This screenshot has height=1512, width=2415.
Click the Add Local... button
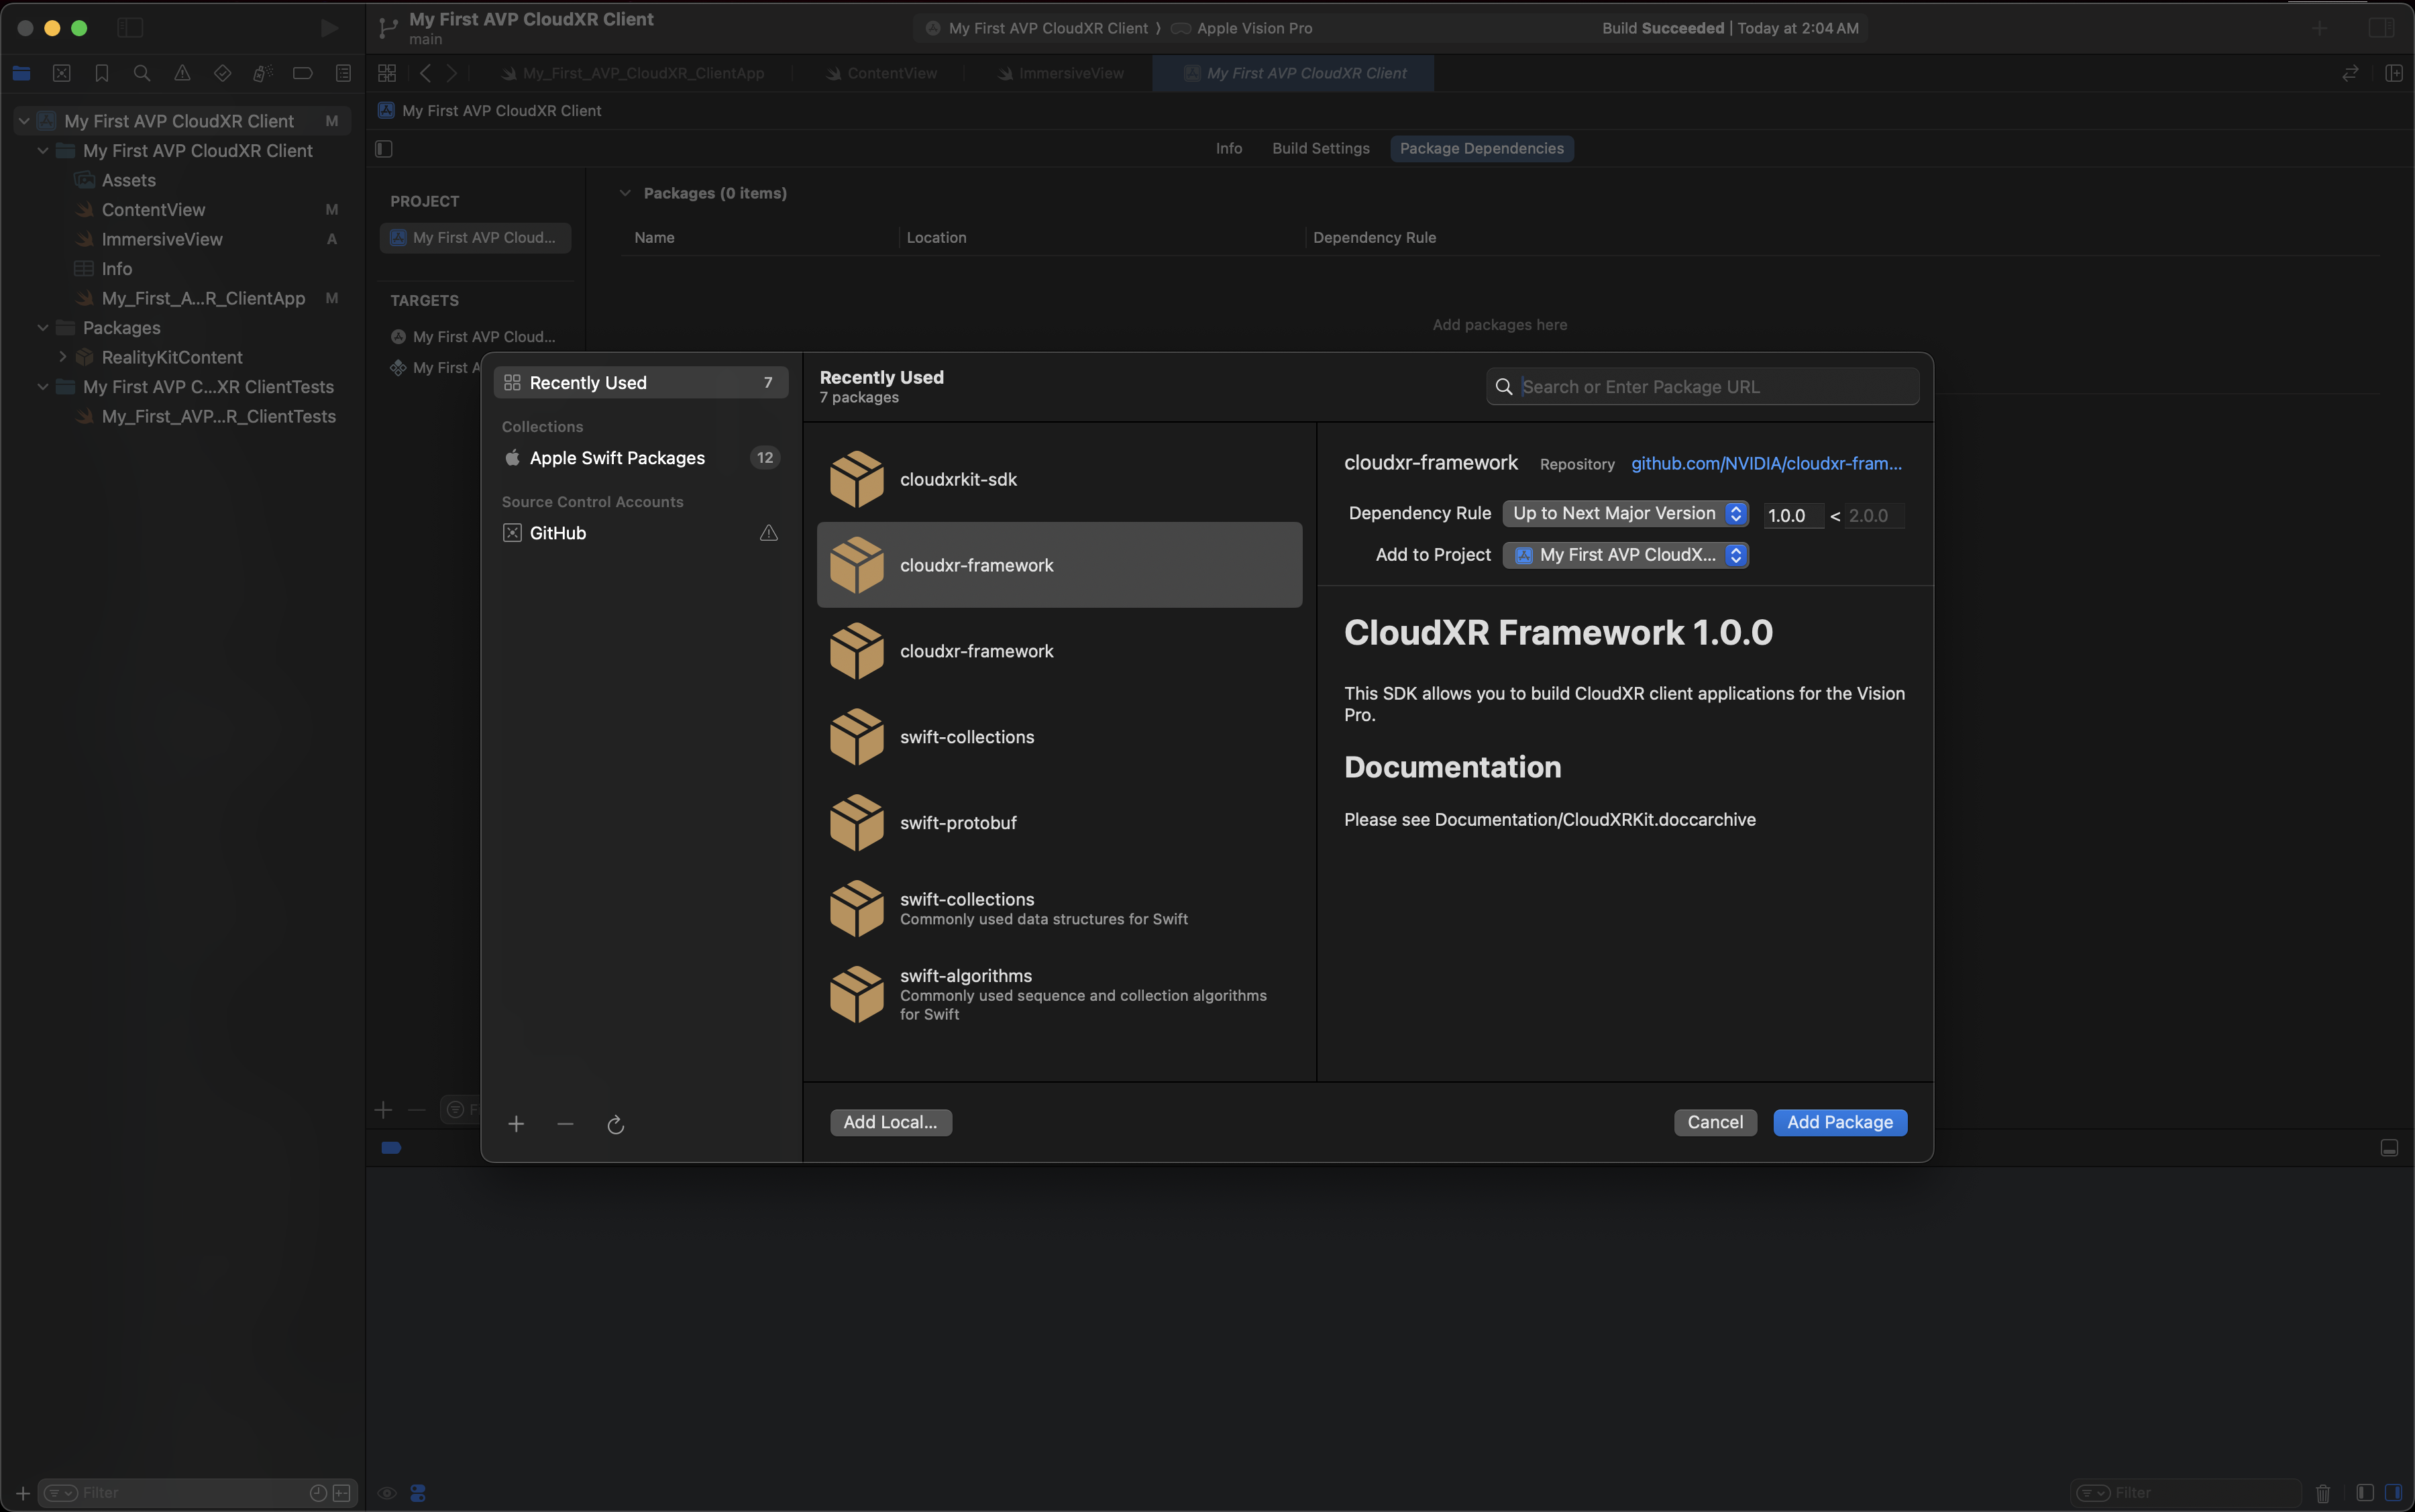pyautogui.click(x=890, y=1122)
